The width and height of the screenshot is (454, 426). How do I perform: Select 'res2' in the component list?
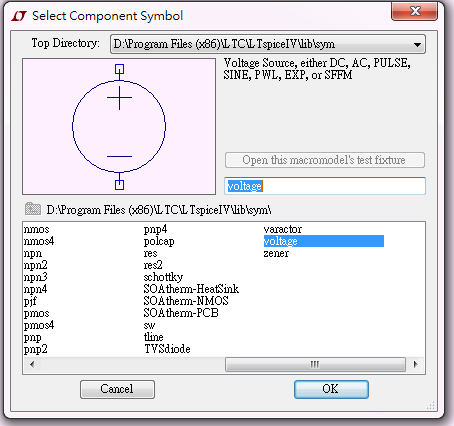[x=153, y=265]
